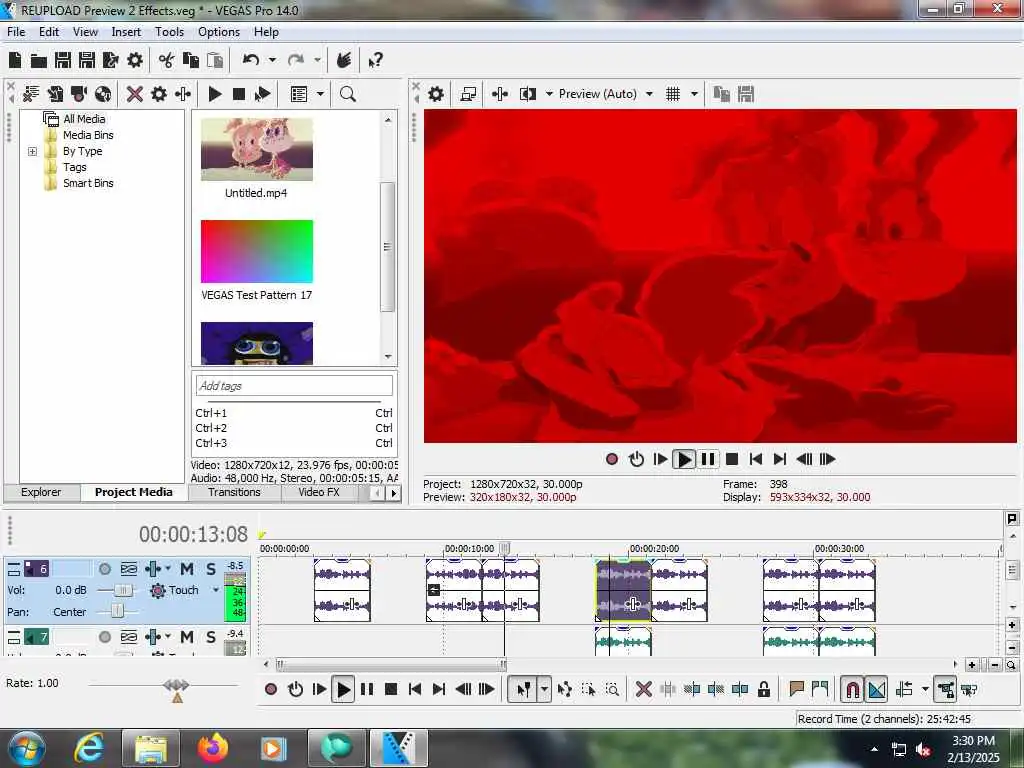
Task: Select the All Media bin
Action: coord(84,119)
